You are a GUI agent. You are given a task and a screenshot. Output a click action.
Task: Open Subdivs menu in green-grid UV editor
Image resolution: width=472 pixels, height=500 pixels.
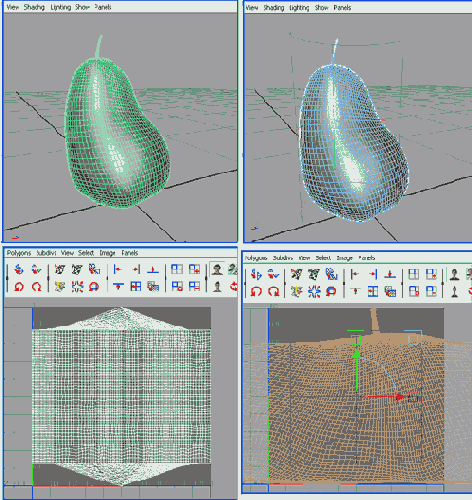coord(46,253)
